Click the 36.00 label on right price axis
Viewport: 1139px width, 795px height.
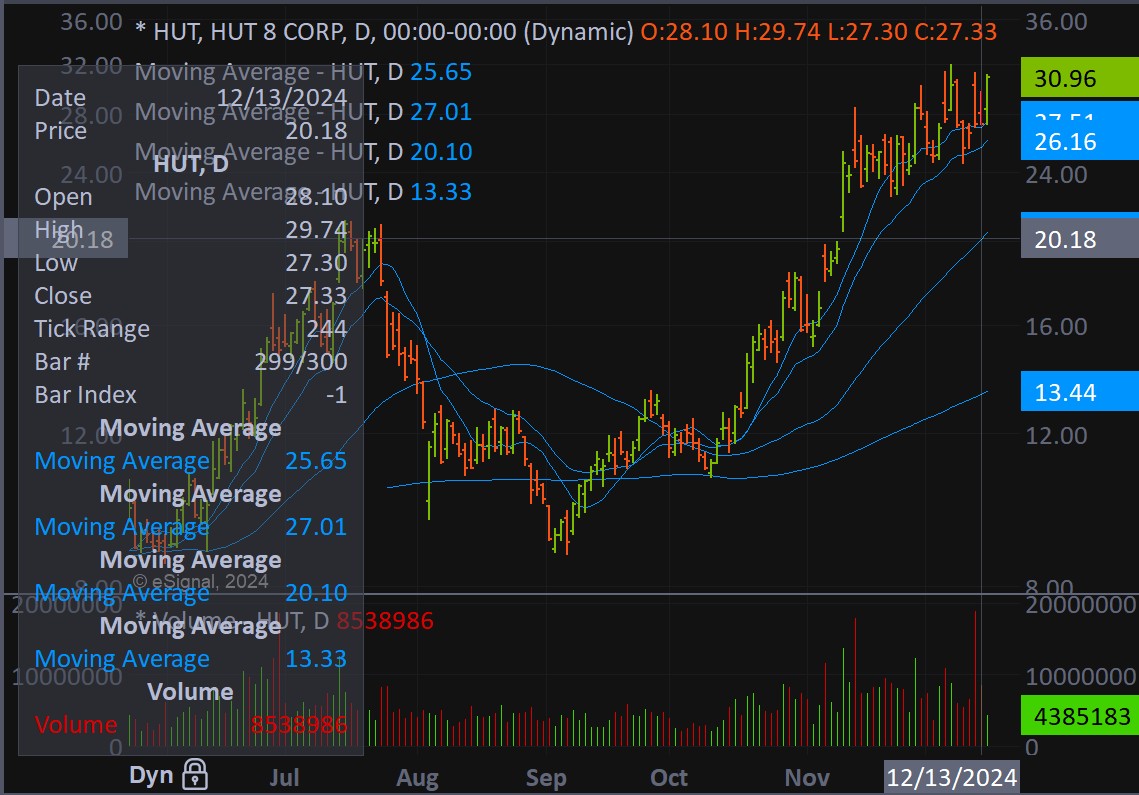[x=1055, y=21]
